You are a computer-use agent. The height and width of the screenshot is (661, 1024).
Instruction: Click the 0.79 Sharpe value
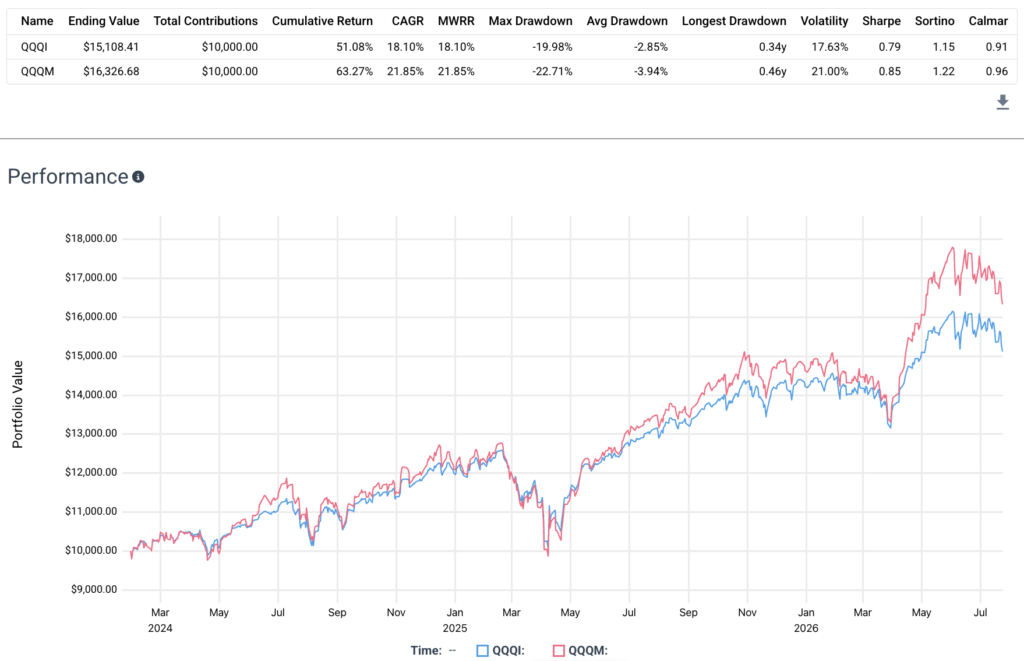click(889, 47)
